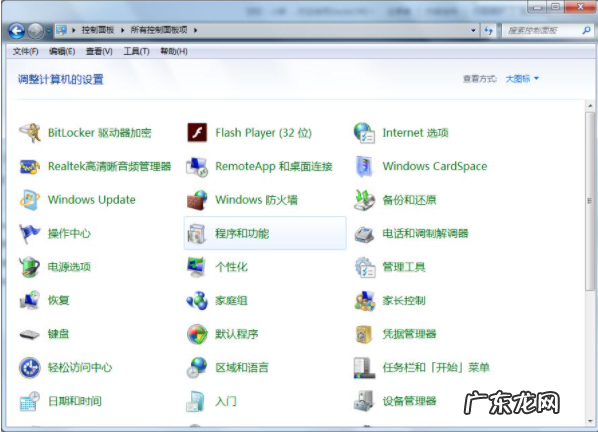Open the 区域和语言 globe icon
This screenshot has height=432, width=598.
coord(197,368)
